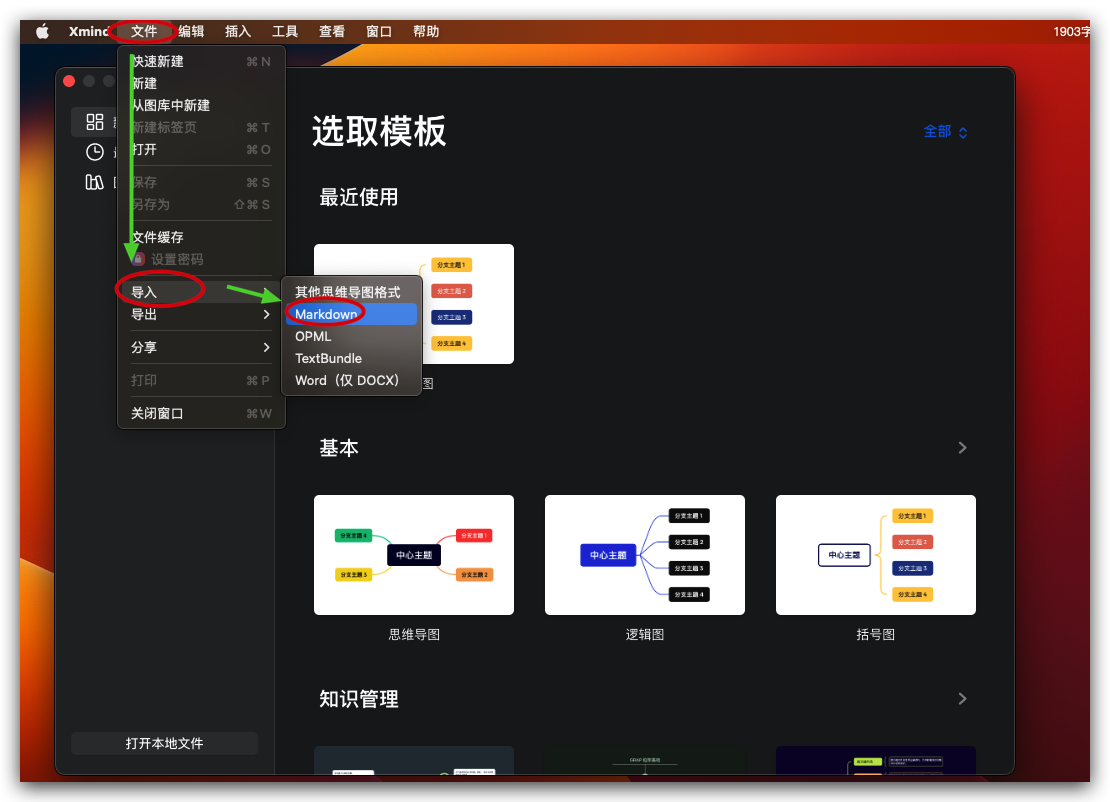Choose OPML import option
The height and width of the screenshot is (802, 1110).
point(351,336)
